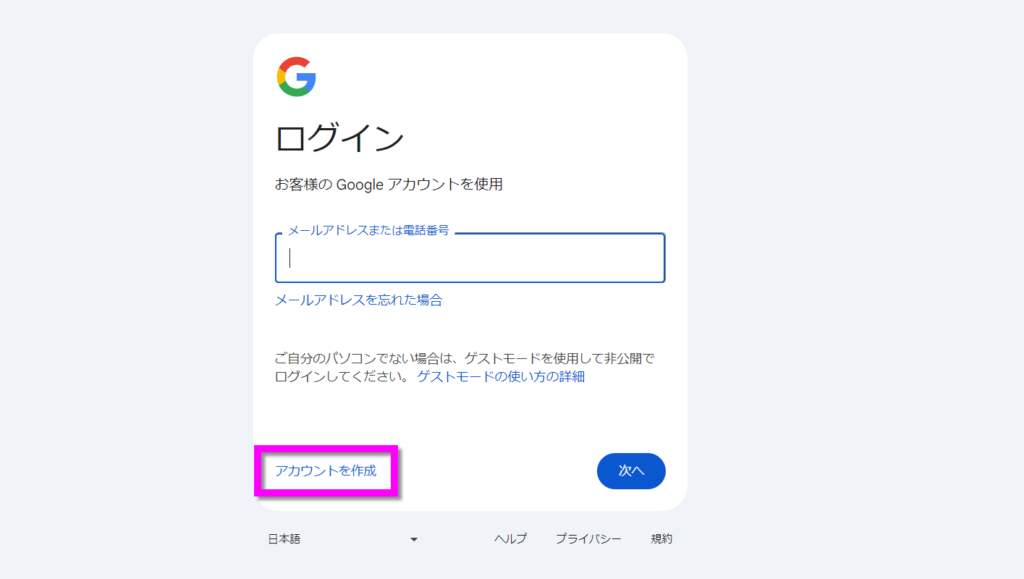This screenshot has height=579, width=1024.
Task: Click the floating メールアドレスまたは電話番号 field label
Action: click(x=368, y=231)
